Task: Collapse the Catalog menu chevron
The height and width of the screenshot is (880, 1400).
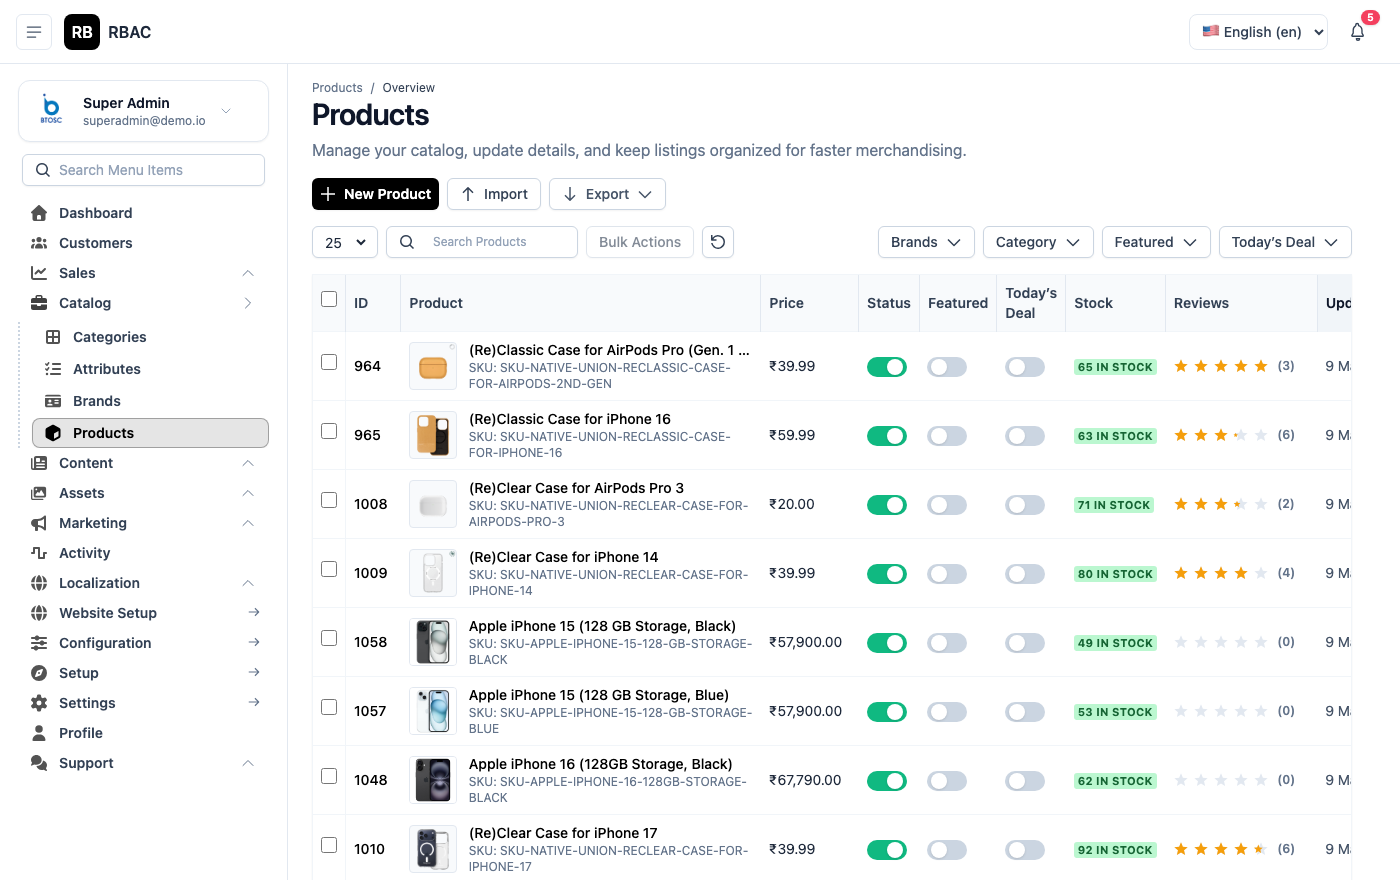Action: (x=248, y=303)
